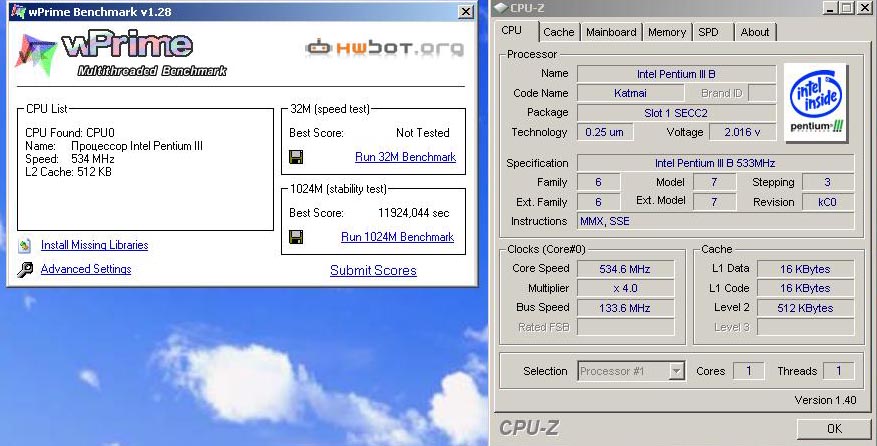
Task: Click the Not Tested score text
Action: [423, 133]
